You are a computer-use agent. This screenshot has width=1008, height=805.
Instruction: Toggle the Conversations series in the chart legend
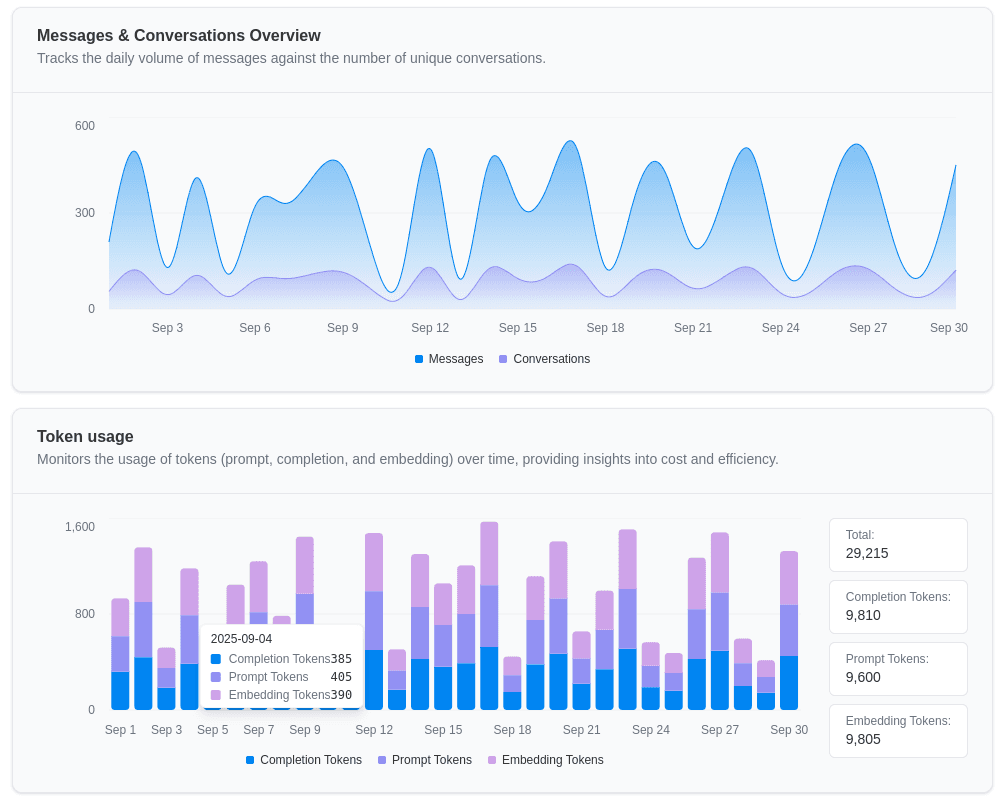pos(551,359)
